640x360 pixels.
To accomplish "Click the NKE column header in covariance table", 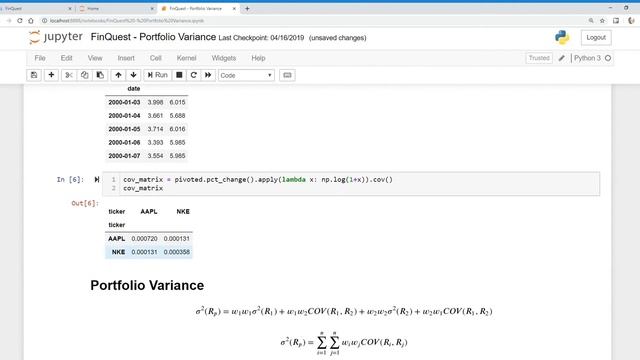I will [x=183, y=211].
